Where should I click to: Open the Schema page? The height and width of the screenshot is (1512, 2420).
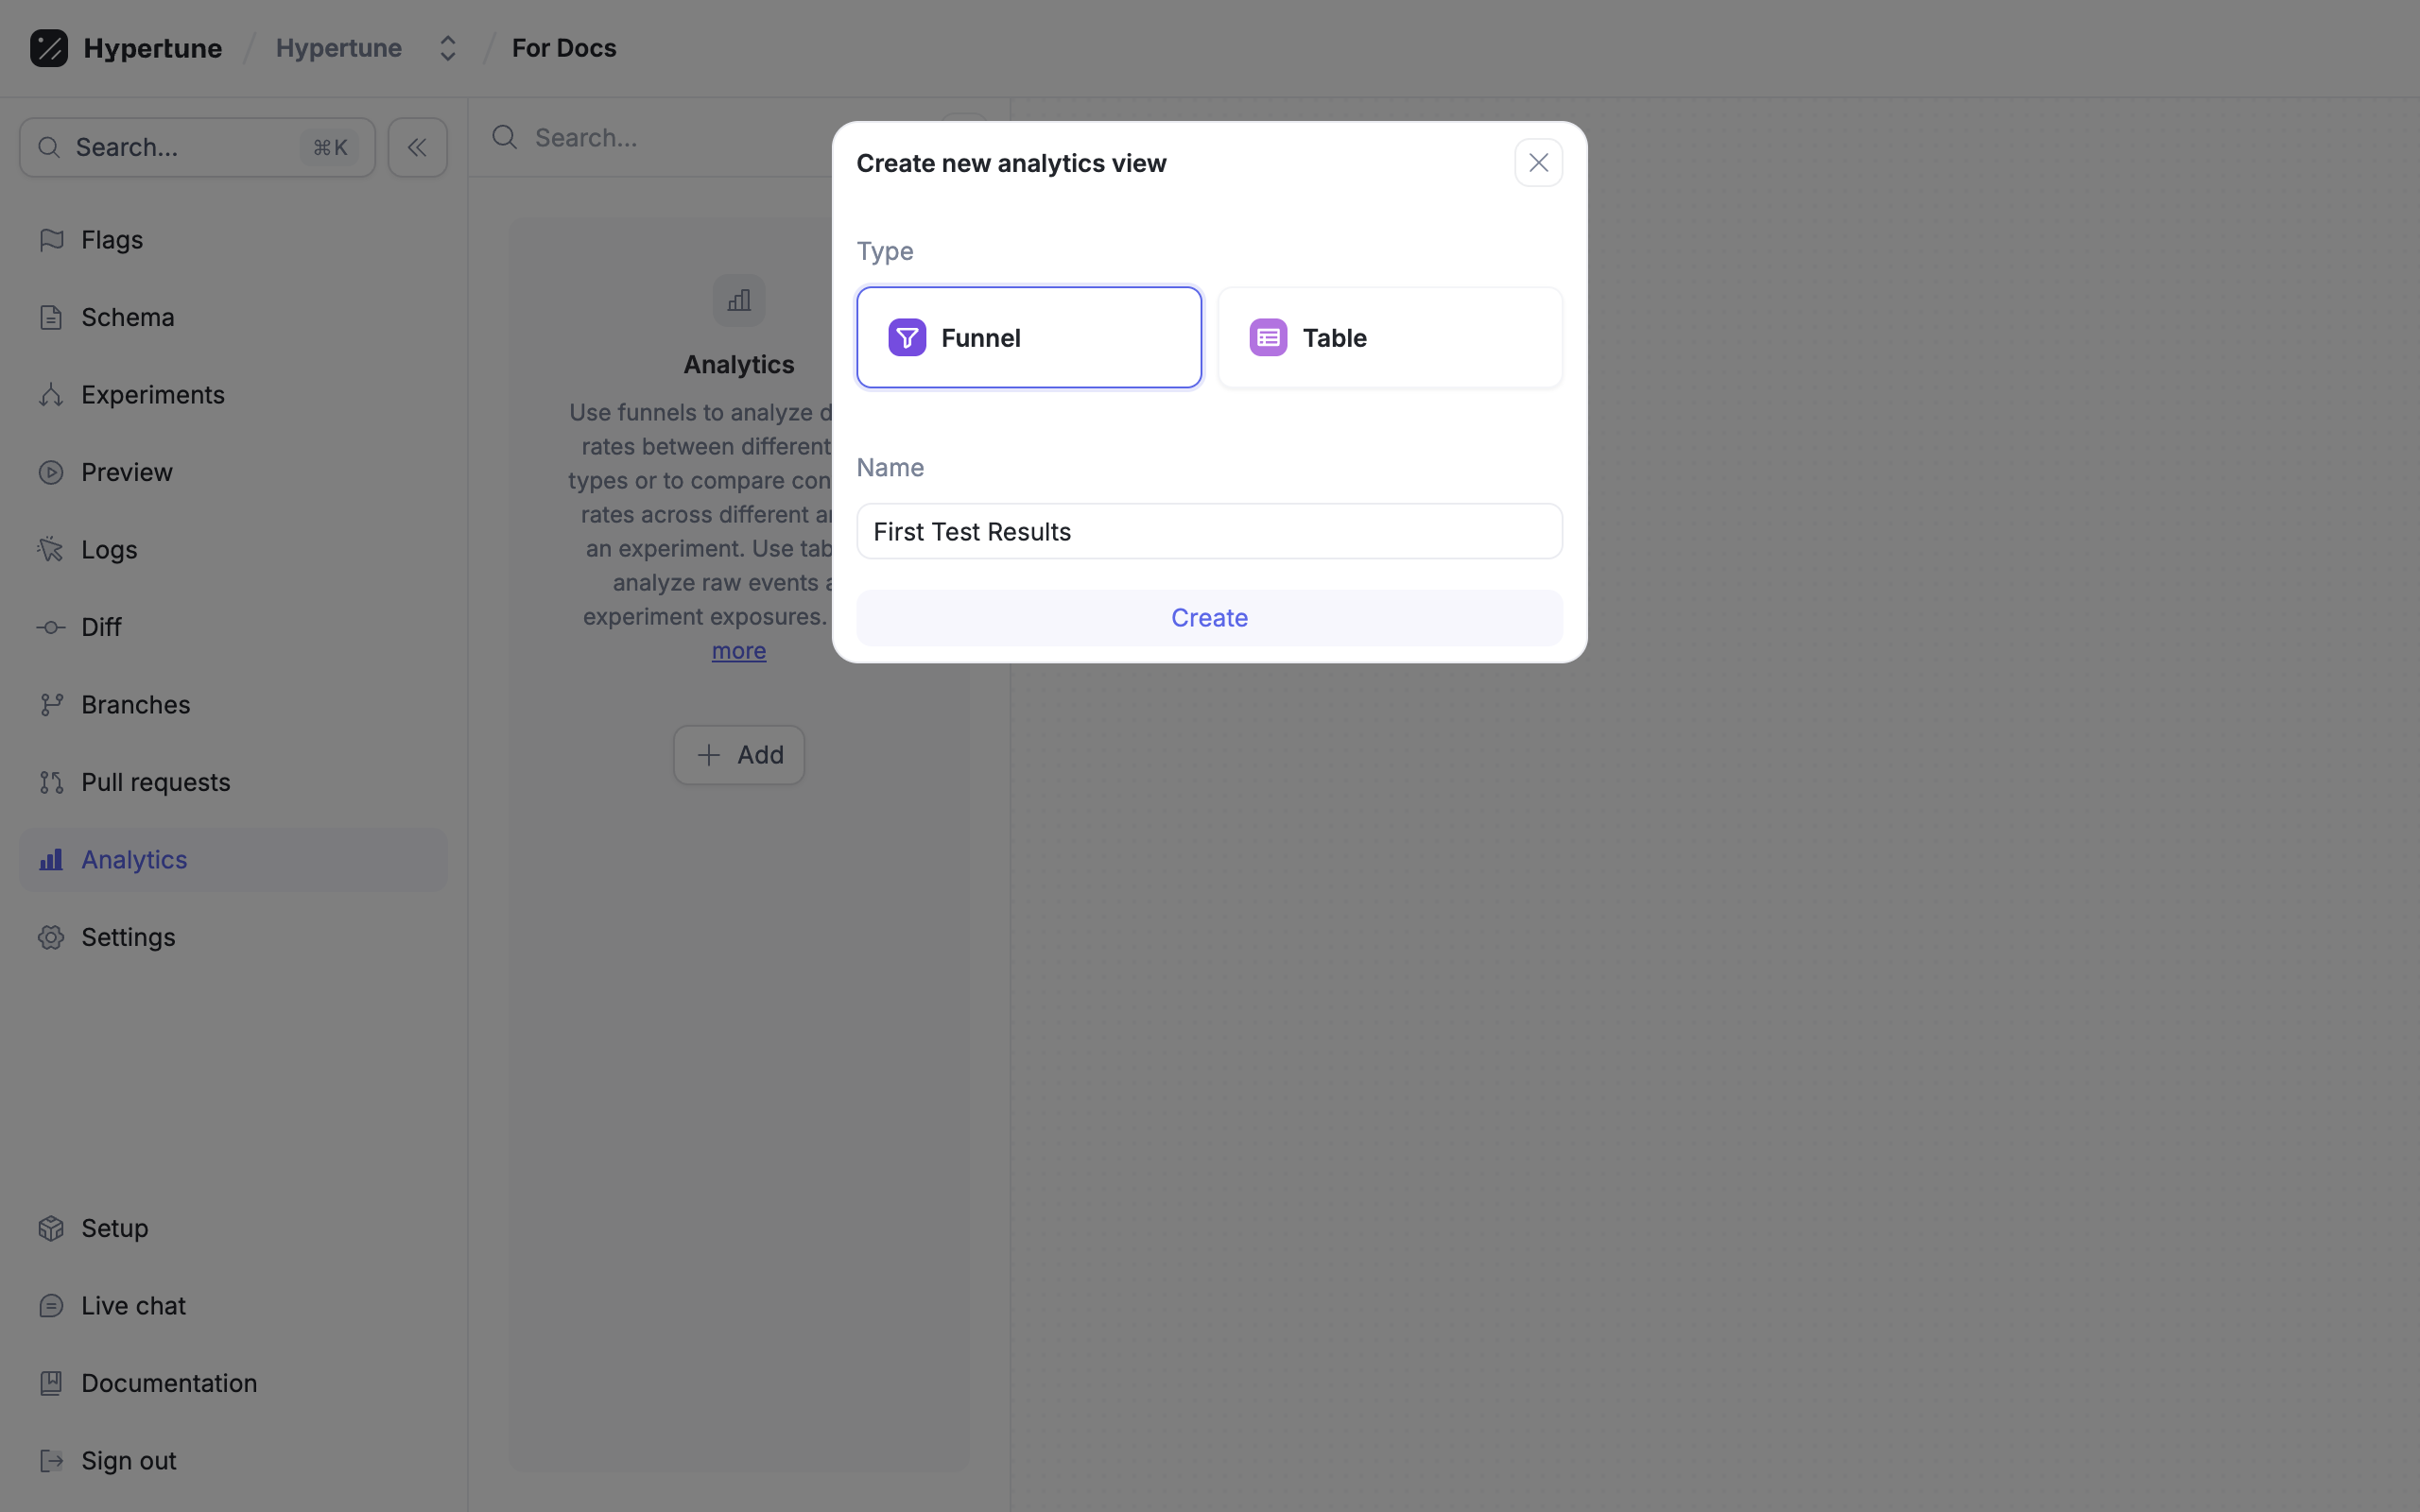pos(128,317)
